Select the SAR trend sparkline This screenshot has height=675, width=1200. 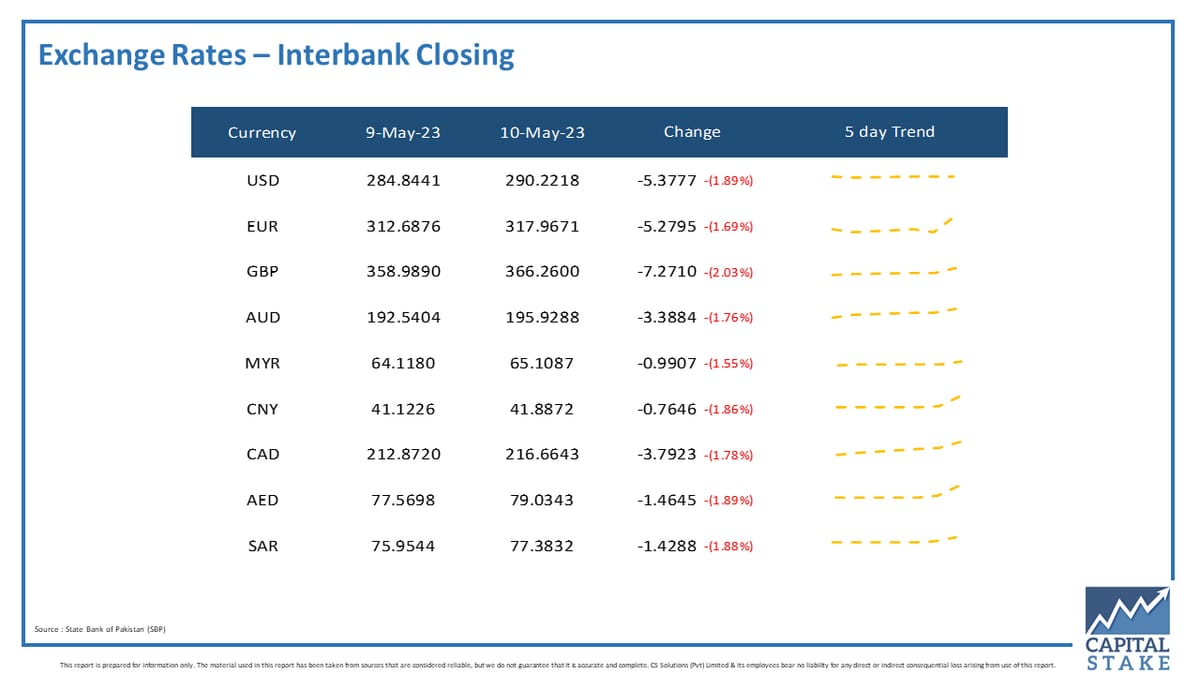click(894, 541)
